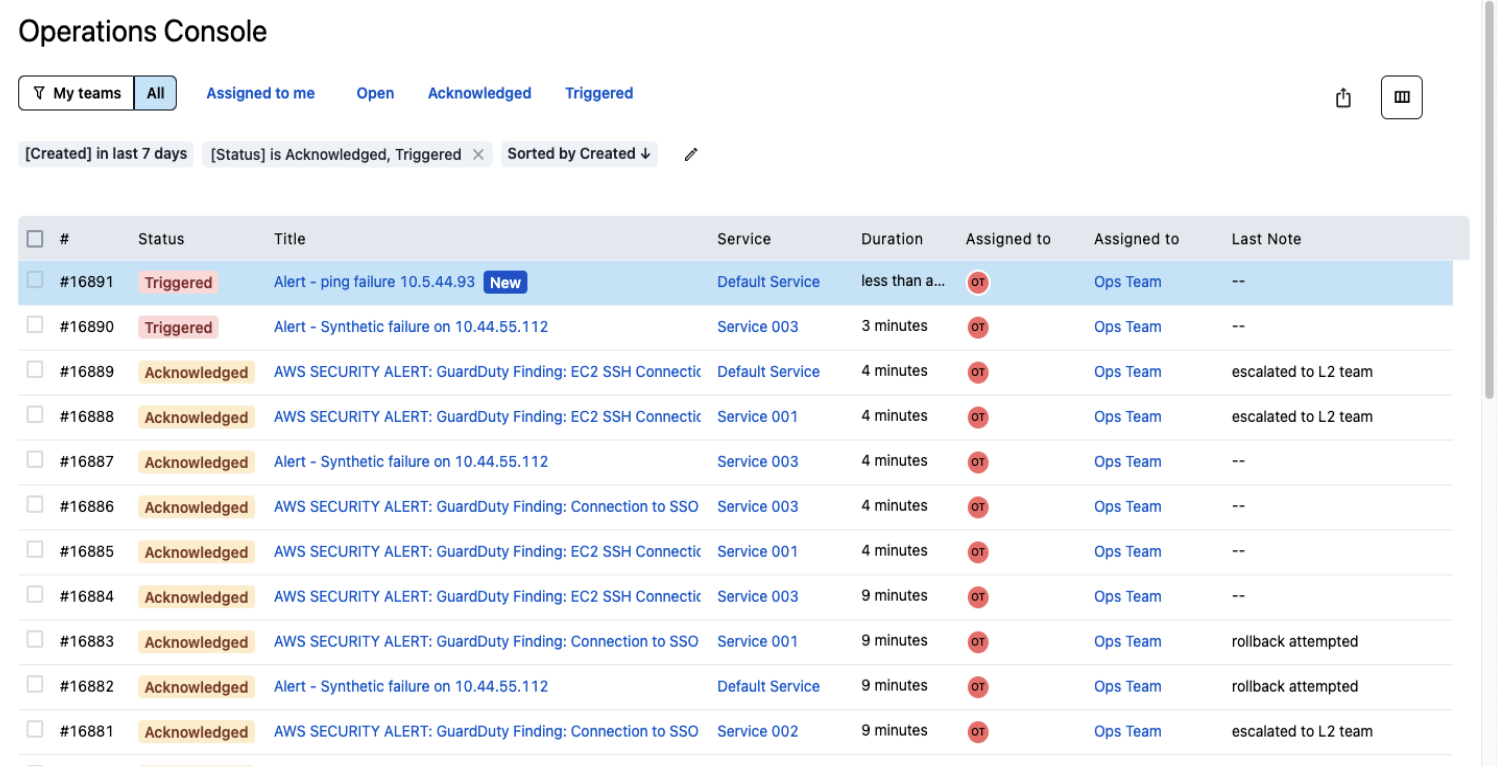
Task: Click the OT avatar for incident #16884
Action: (x=978, y=597)
